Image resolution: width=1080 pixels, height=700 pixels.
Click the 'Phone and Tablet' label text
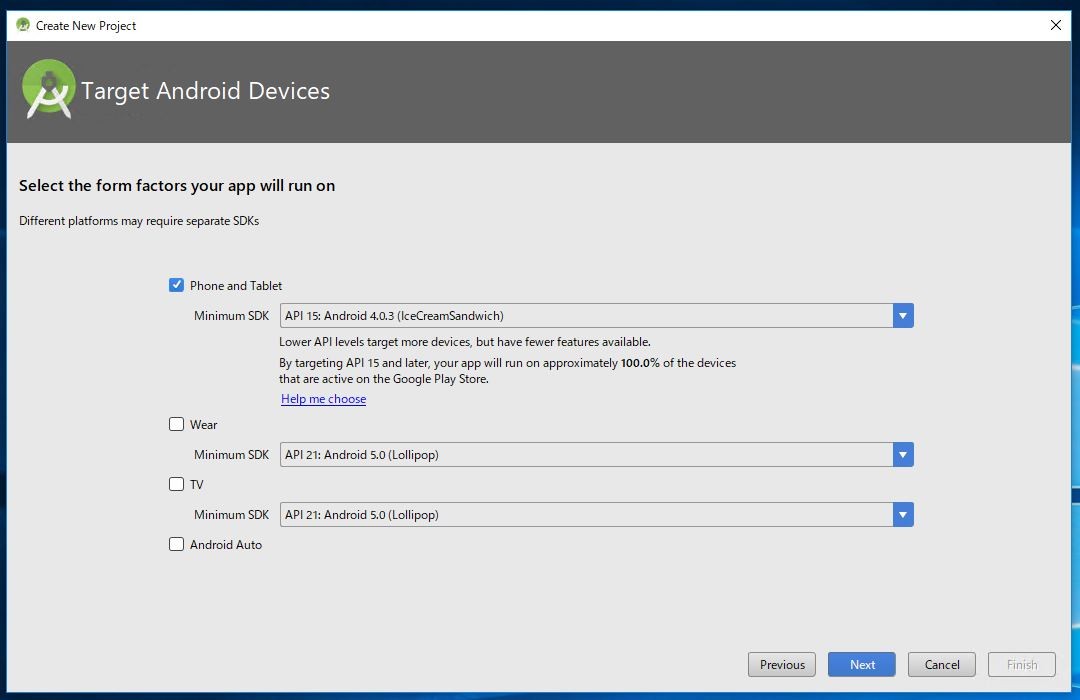pyautogui.click(x=236, y=286)
